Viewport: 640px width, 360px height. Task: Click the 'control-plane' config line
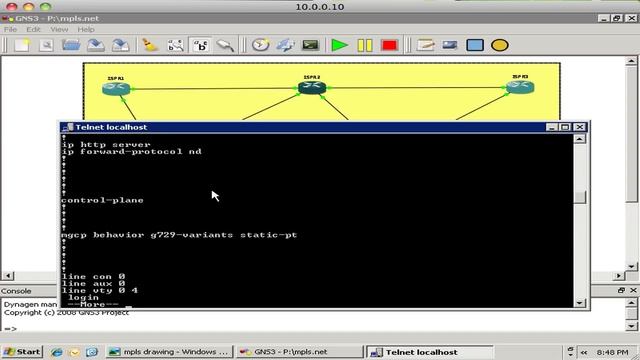pos(102,200)
